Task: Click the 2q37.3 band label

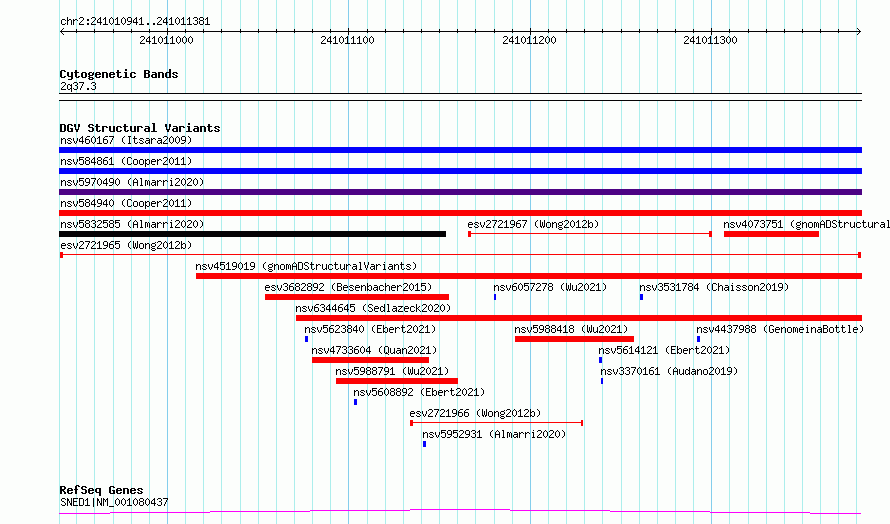Action: 78,86
